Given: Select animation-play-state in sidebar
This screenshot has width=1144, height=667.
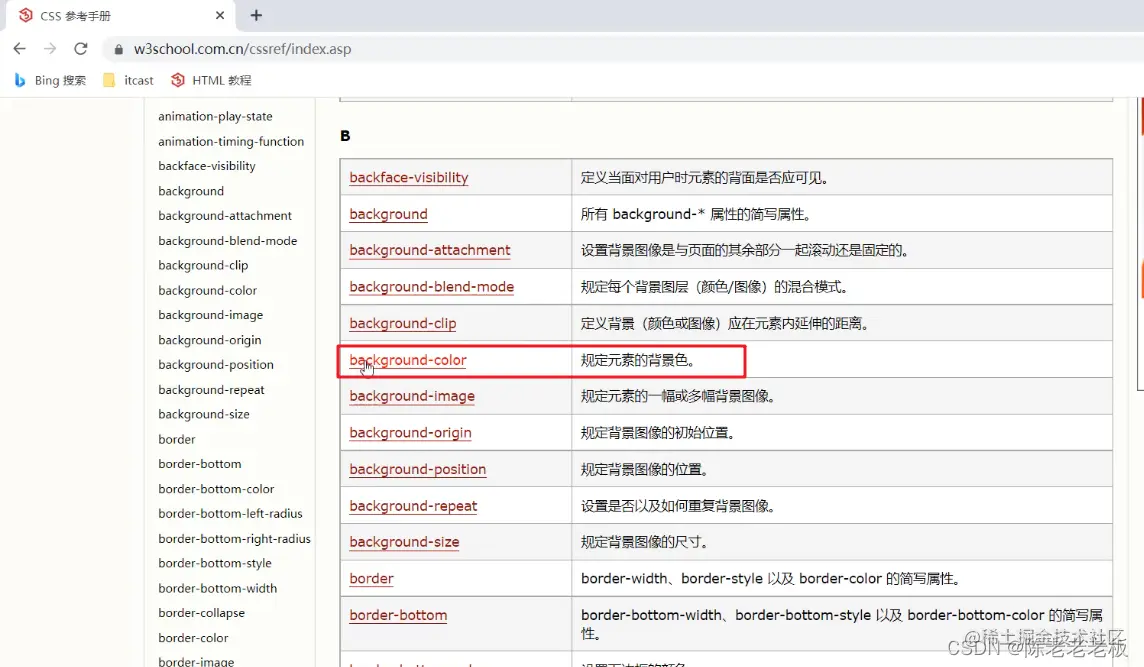Looking at the screenshot, I should [x=215, y=116].
